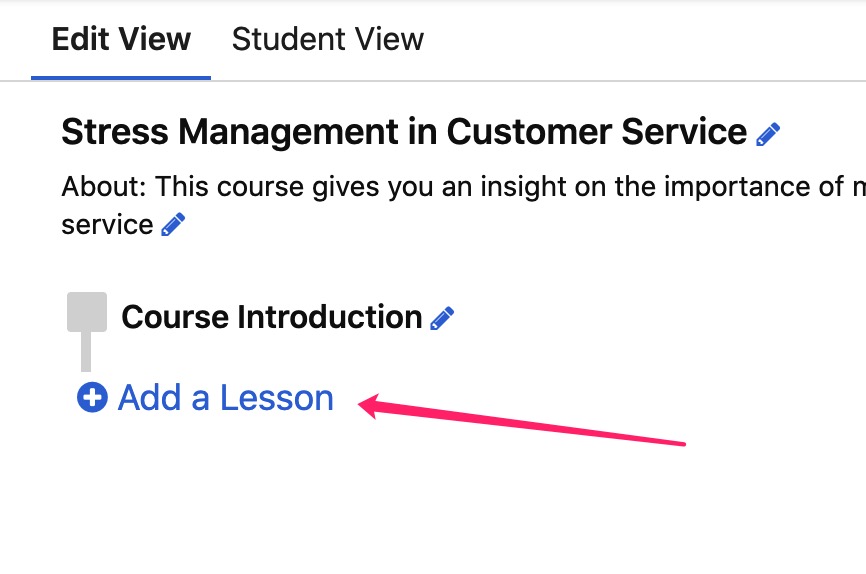Click the pink arrow's arrowhead
This screenshot has height=574, width=866.
(369, 406)
